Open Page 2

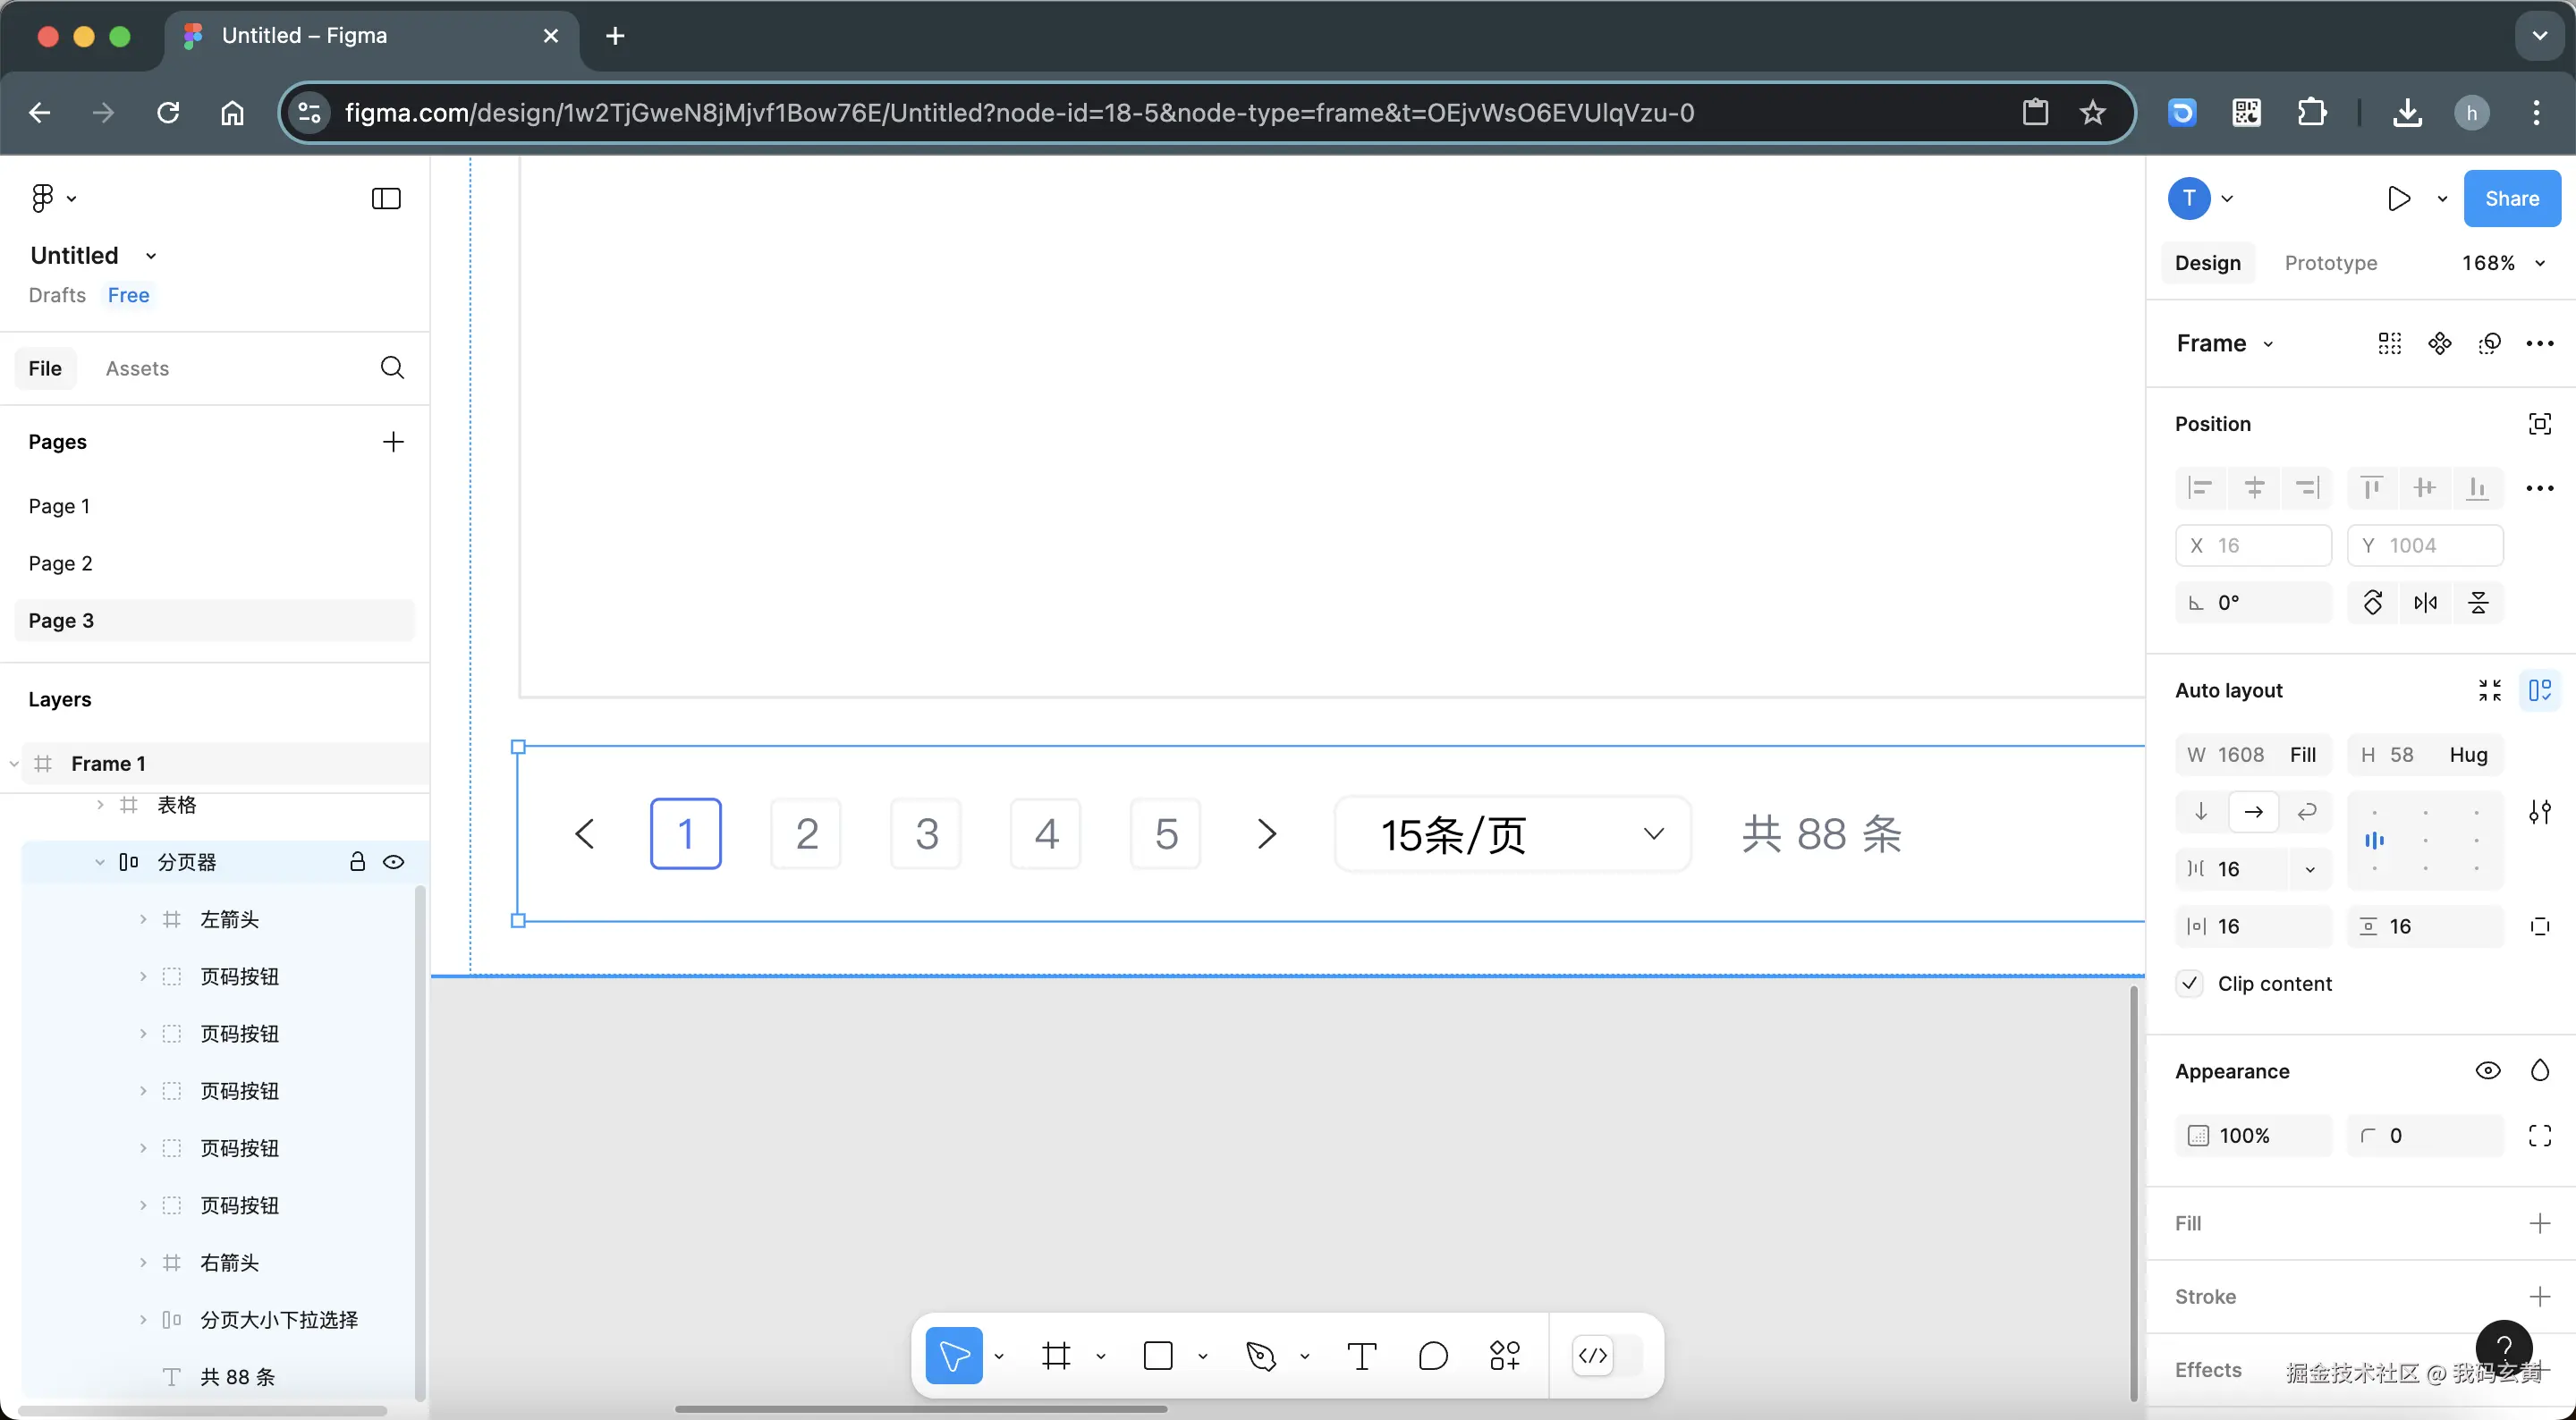point(60,563)
